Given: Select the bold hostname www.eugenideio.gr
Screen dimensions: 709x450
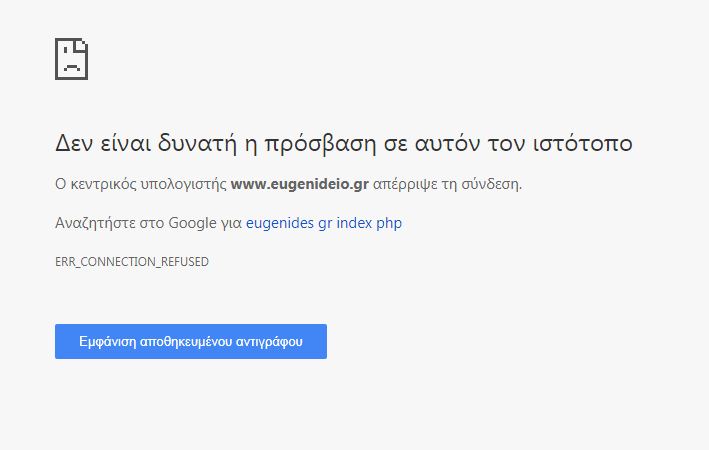Looking at the screenshot, I should pyautogui.click(x=300, y=184).
